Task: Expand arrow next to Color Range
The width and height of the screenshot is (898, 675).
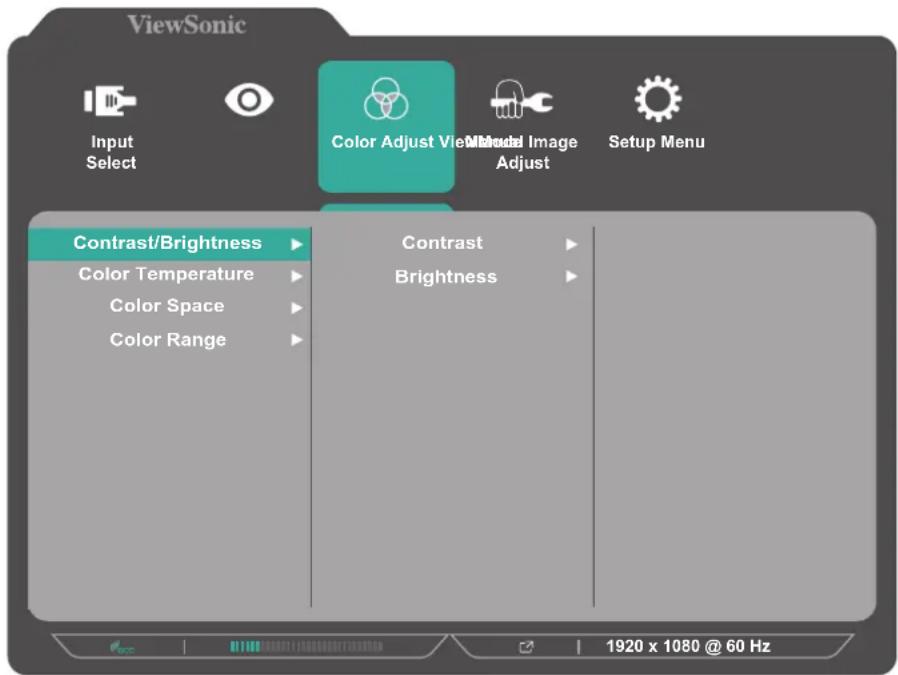Action: (296, 340)
